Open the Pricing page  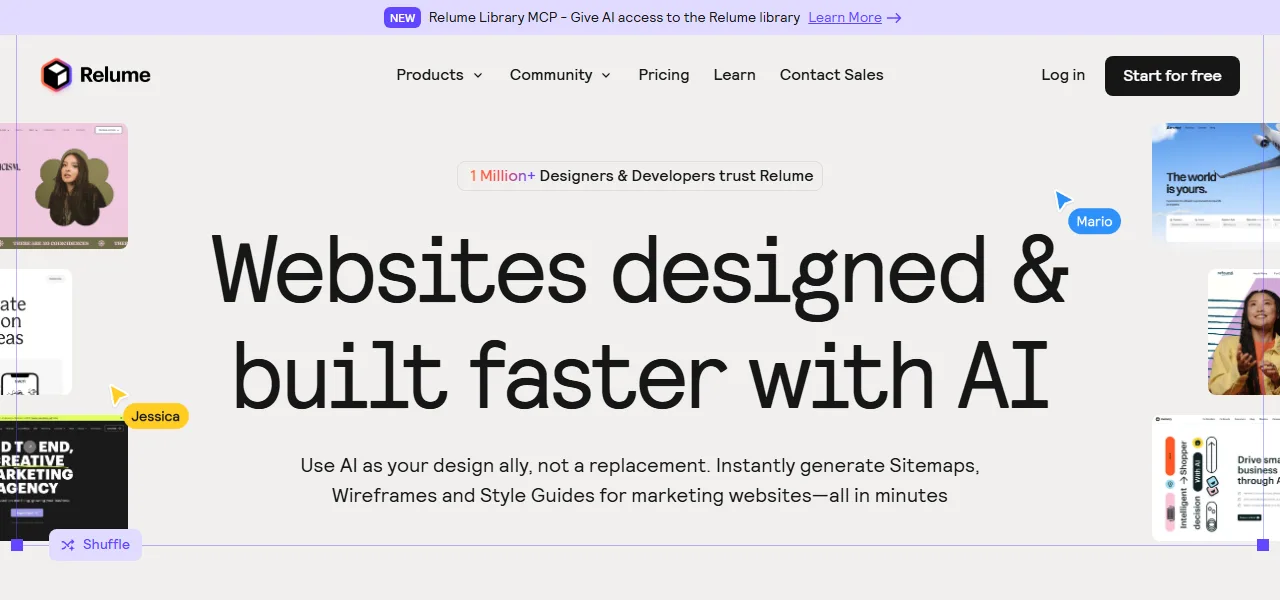tap(664, 75)
